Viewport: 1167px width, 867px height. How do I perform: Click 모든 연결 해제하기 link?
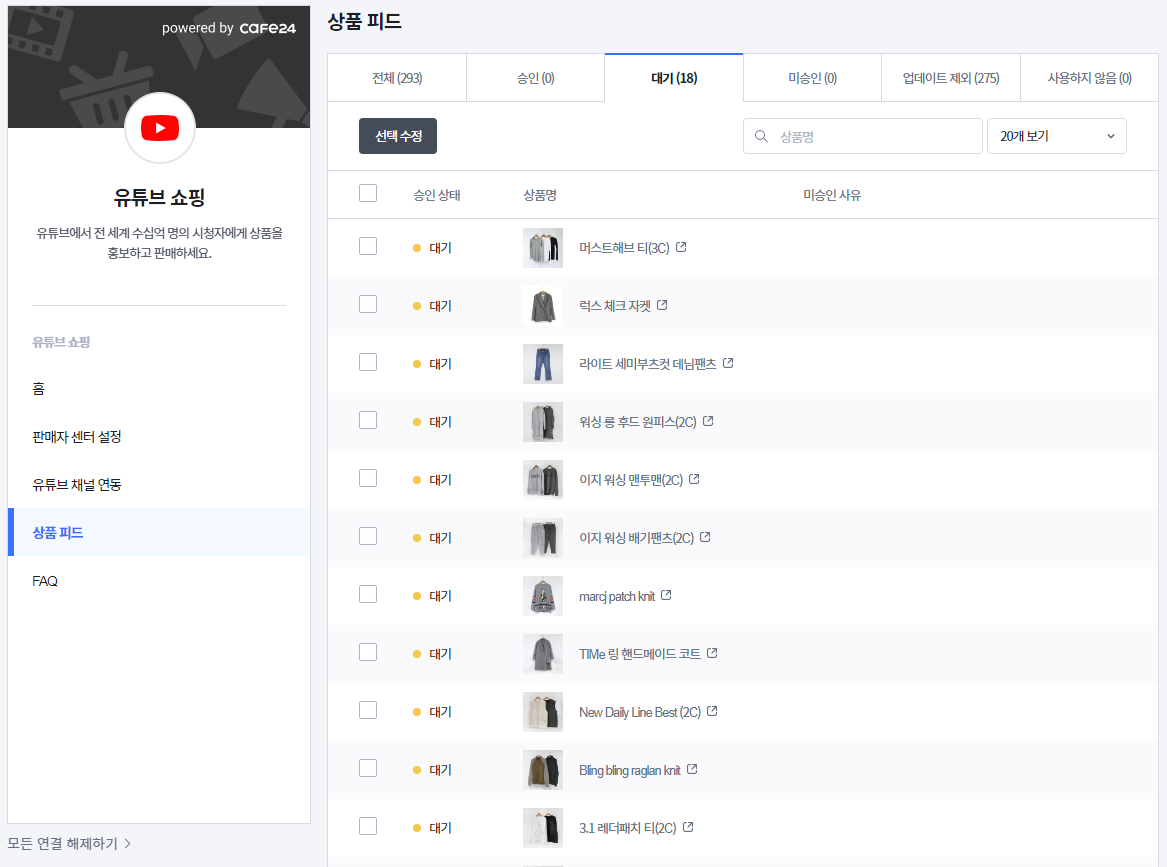(x=63, y=843)
